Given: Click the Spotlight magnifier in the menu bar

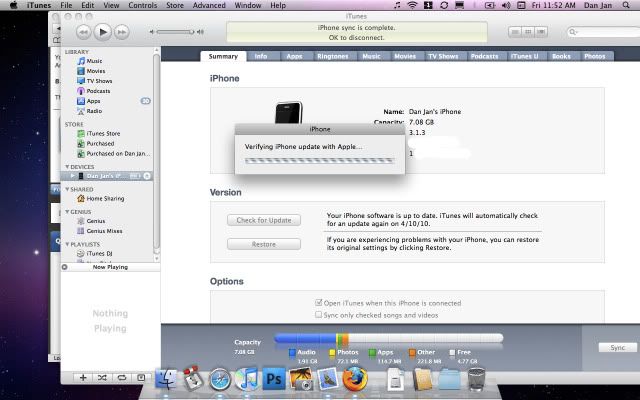Looking at the screenshot, I should click(626, 5).
